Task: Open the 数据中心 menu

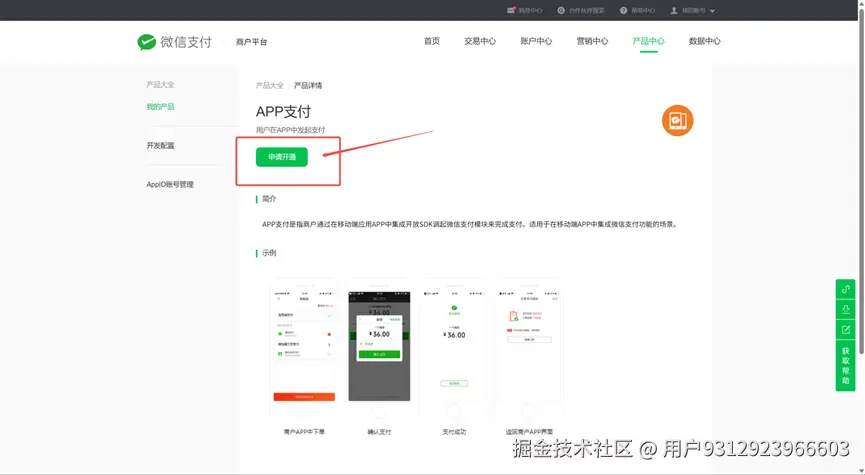Action: [704, 41]
